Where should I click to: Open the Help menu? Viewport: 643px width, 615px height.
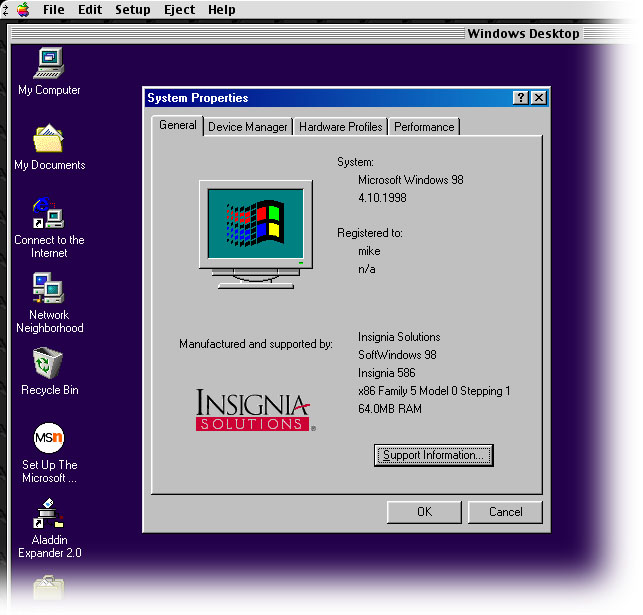(221, 9)
